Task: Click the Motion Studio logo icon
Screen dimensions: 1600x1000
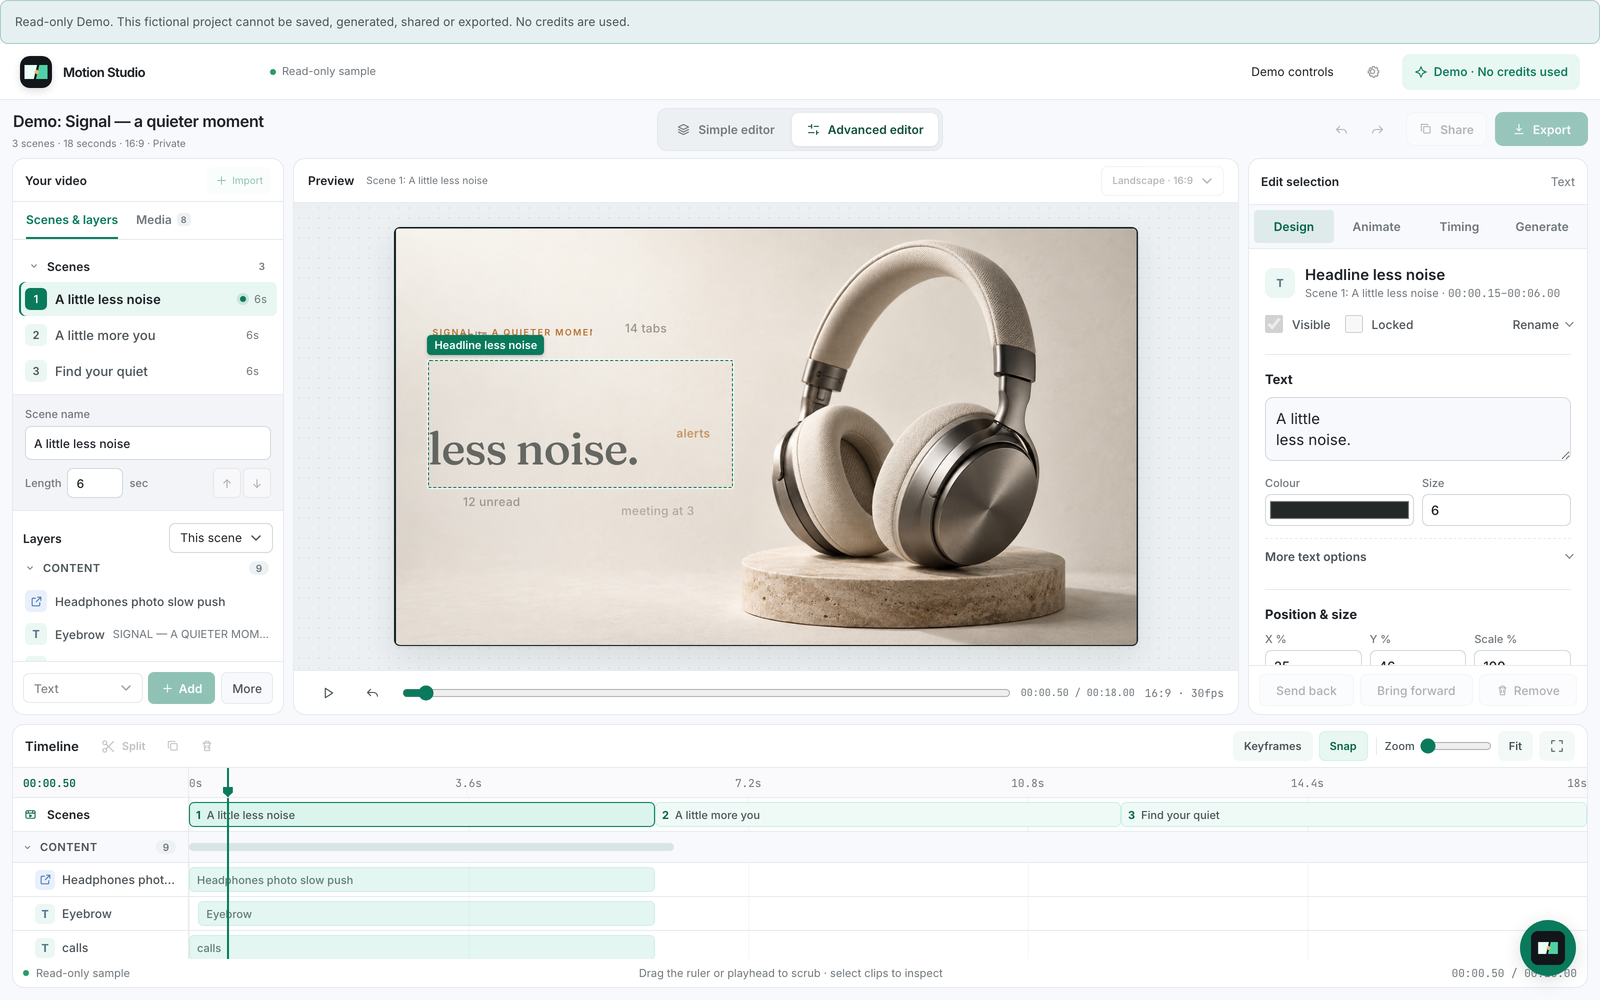Action: pos(36,72)
